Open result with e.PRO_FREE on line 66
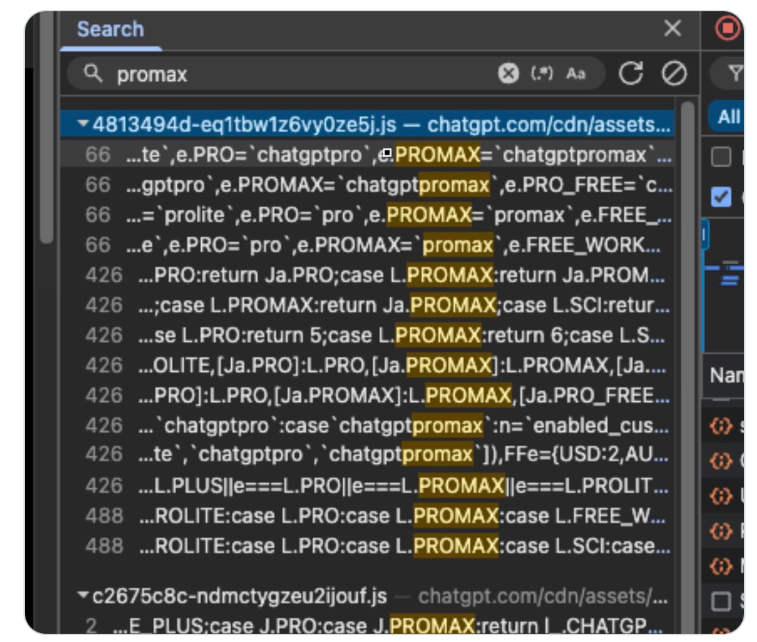The height and width of the screenshot is (642, 757). (367, 185)
